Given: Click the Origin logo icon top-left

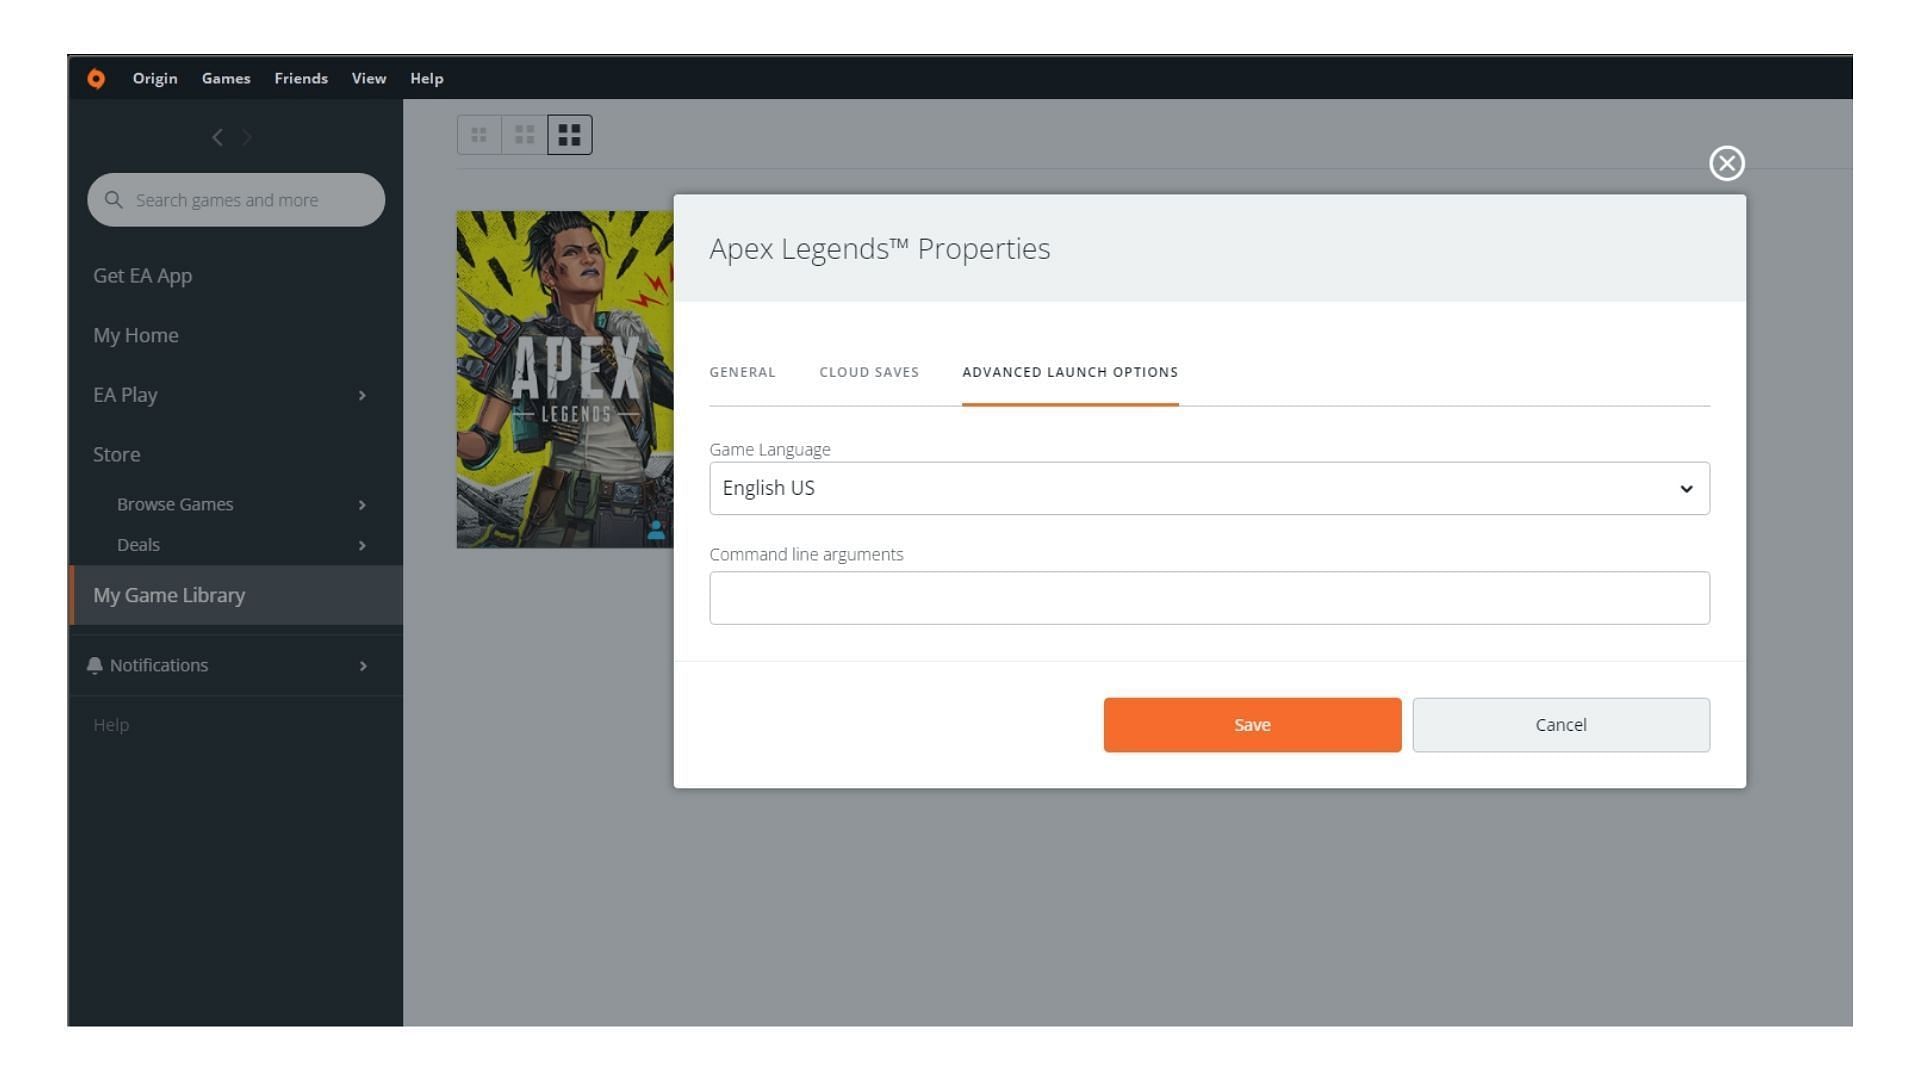Looking at the screenshot, I should pos(95,78).
